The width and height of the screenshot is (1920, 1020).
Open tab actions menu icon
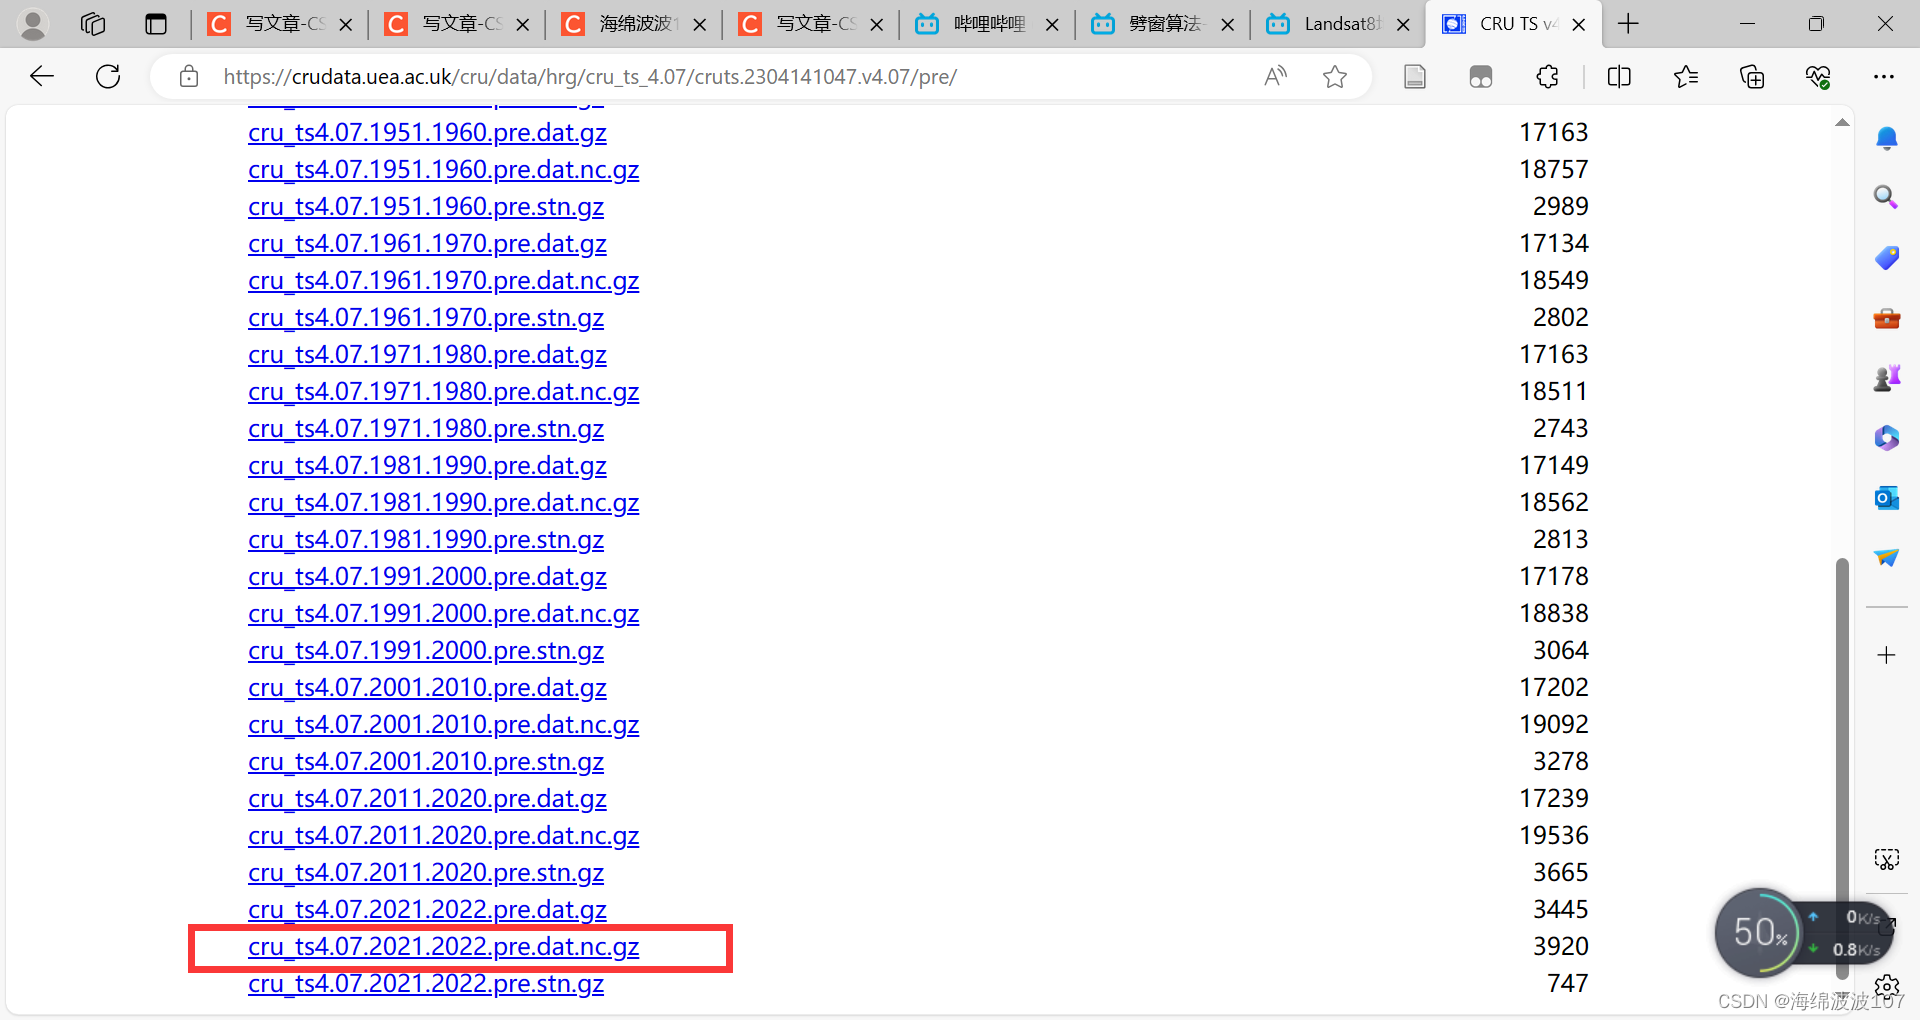click(156, 24)
